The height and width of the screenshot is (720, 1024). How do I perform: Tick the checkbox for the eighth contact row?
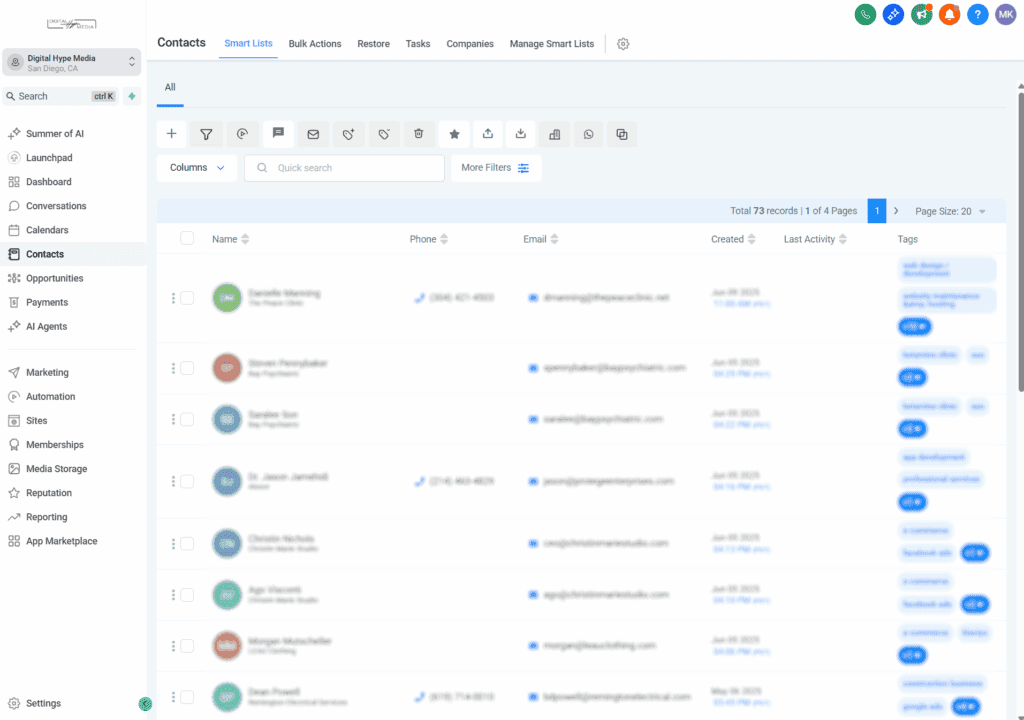(x=187, y=697)
